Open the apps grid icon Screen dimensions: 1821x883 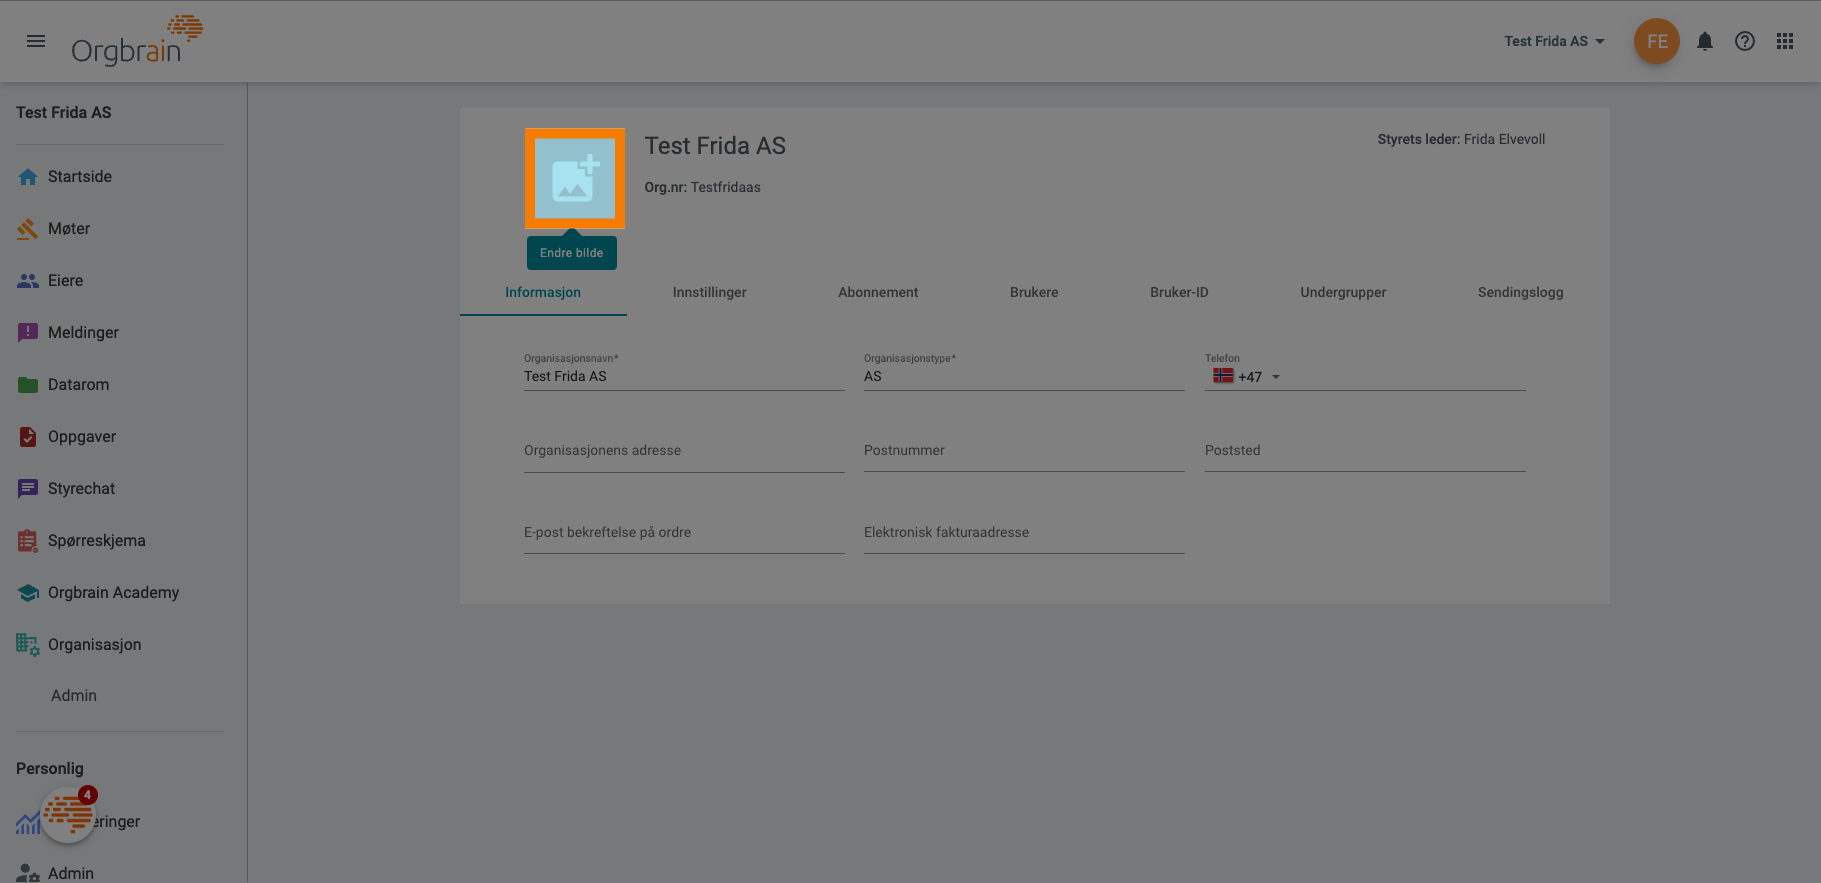(x=1785, y=41)
